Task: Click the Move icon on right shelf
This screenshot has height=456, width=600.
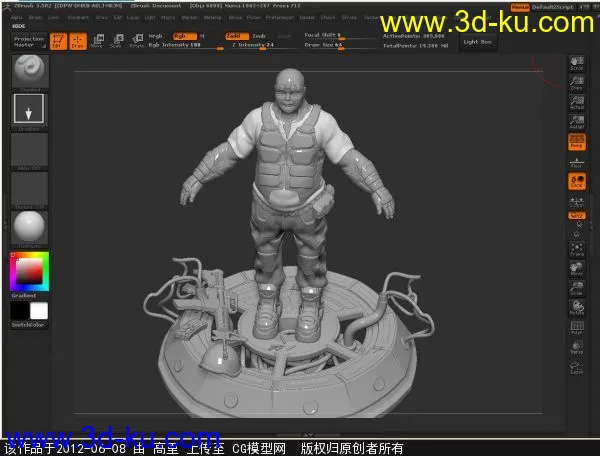Action: [x=577, y=269]
